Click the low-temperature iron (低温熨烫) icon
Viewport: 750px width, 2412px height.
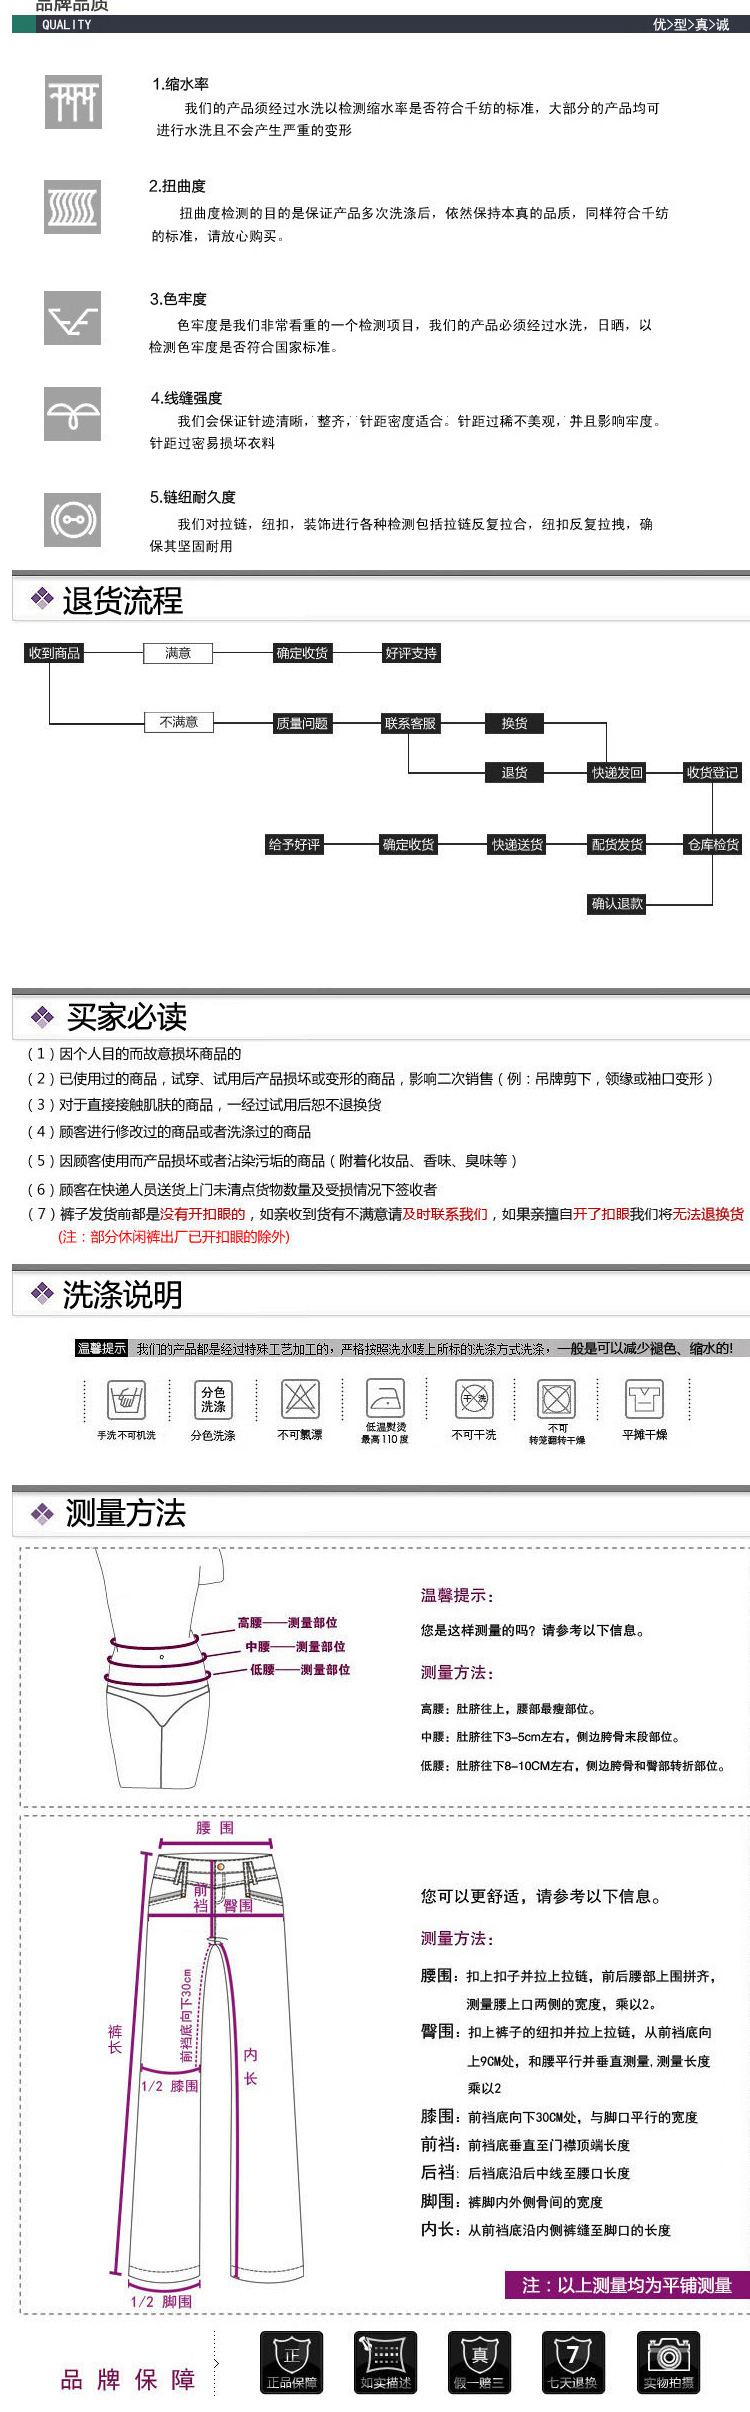point(385,1398)
